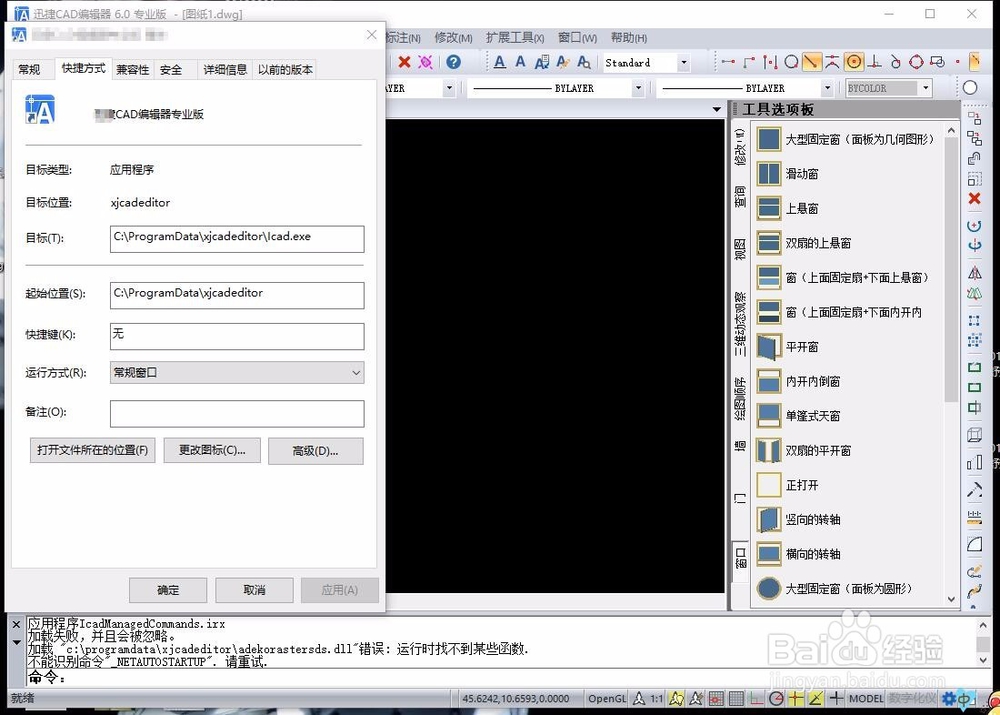This screenshot has width=1000, height=715.
Task: Open the 扩展工具(X) menu
Action: [x=515, y=38]
